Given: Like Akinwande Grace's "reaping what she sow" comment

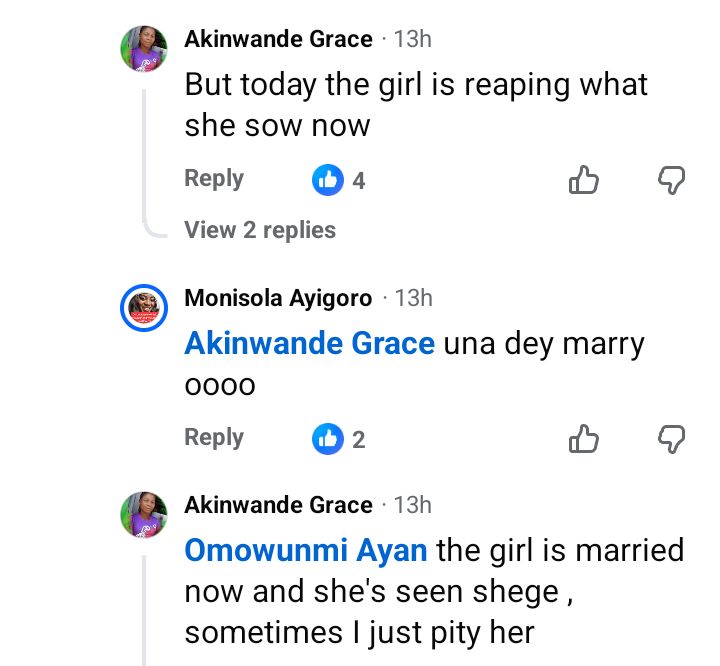Looking at the screenshot, I should (x=583, y=180).
